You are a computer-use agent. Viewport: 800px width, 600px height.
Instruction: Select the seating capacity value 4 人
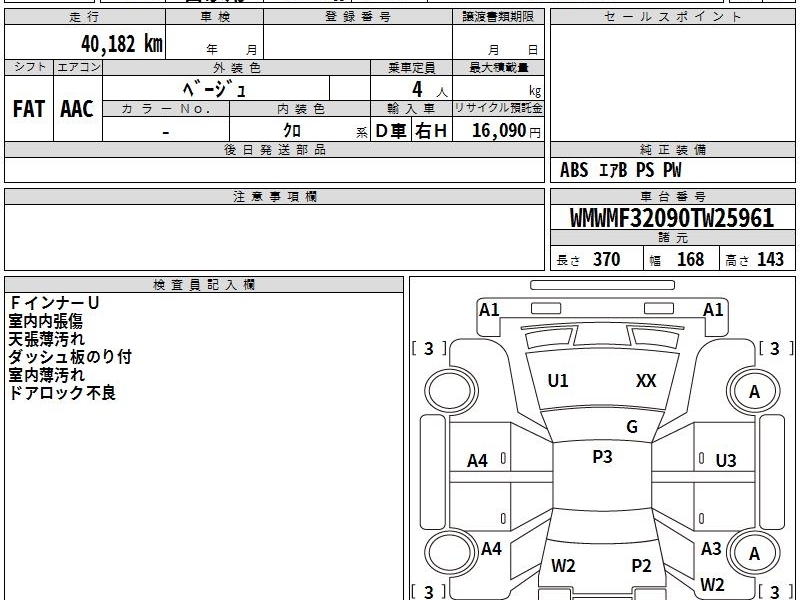[429, 90]
